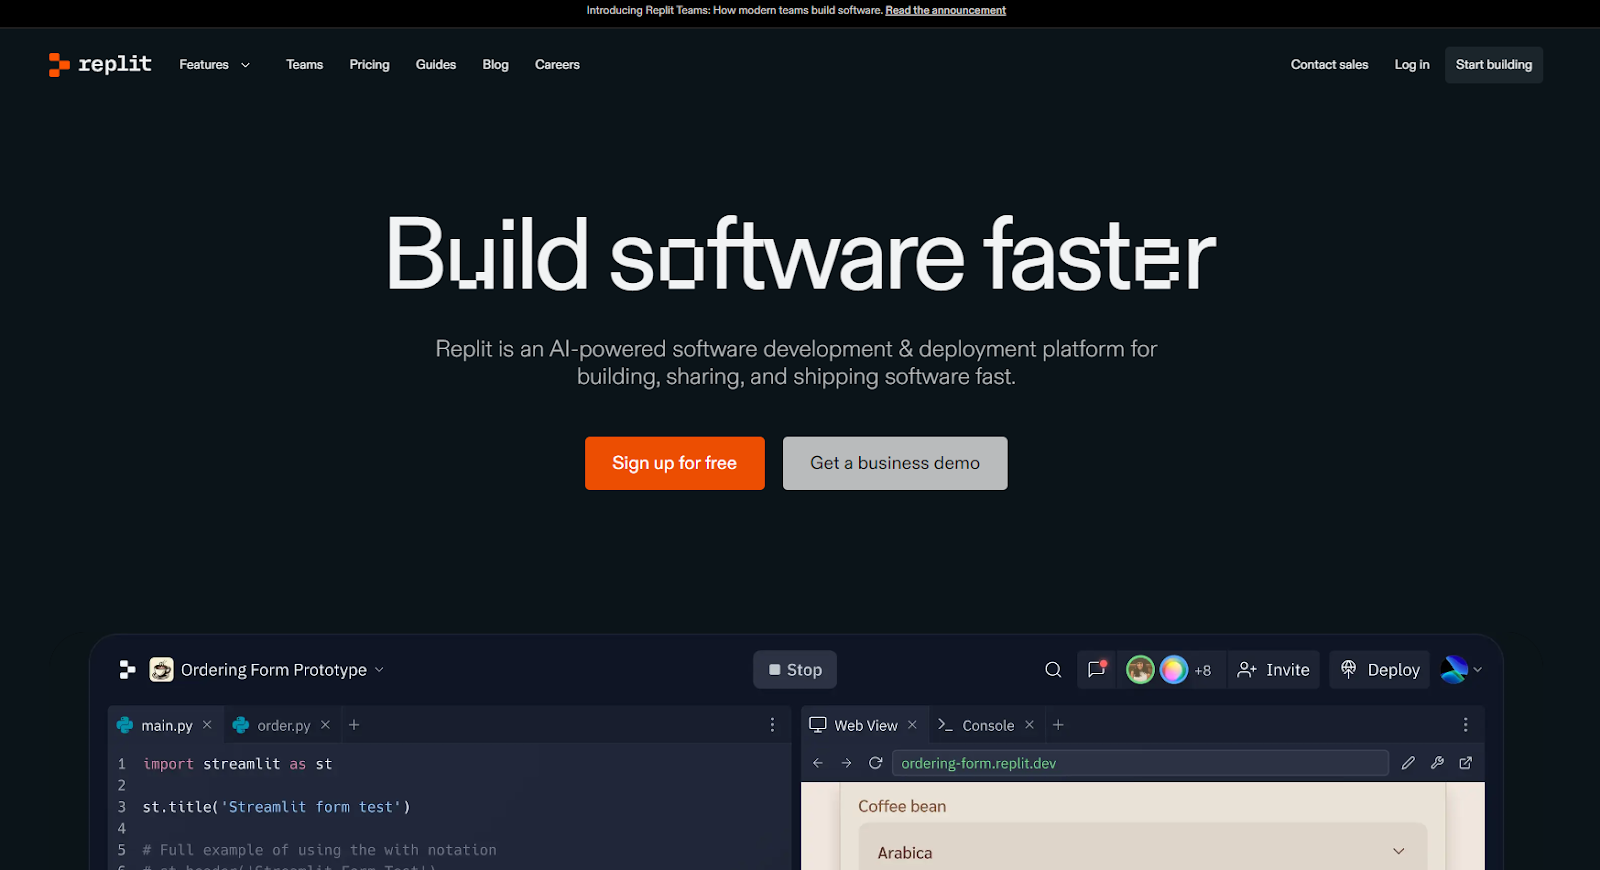The image size is (1600, 870).
Task: Open the wrench devtools icon
Action: coord(1437,763)
